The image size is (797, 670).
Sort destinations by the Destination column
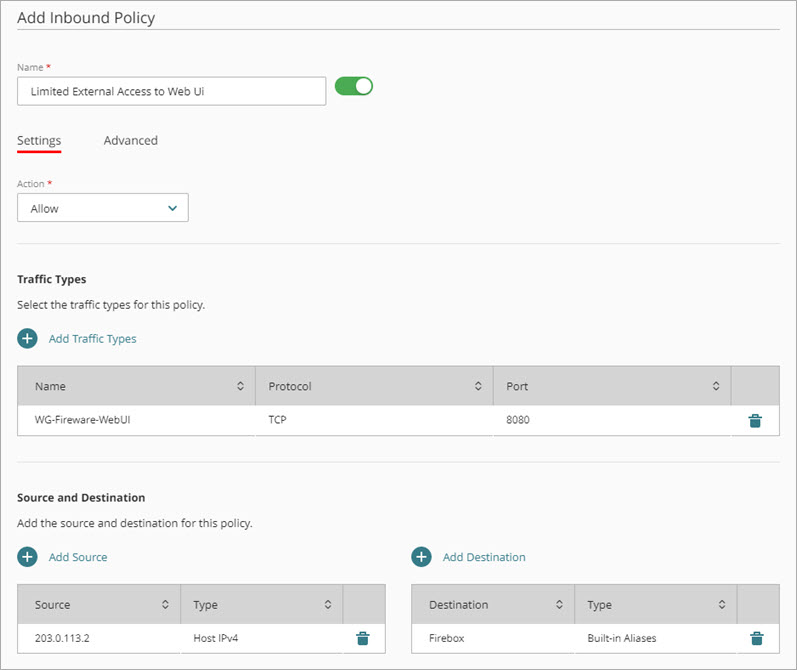click(x=559, y=605)
